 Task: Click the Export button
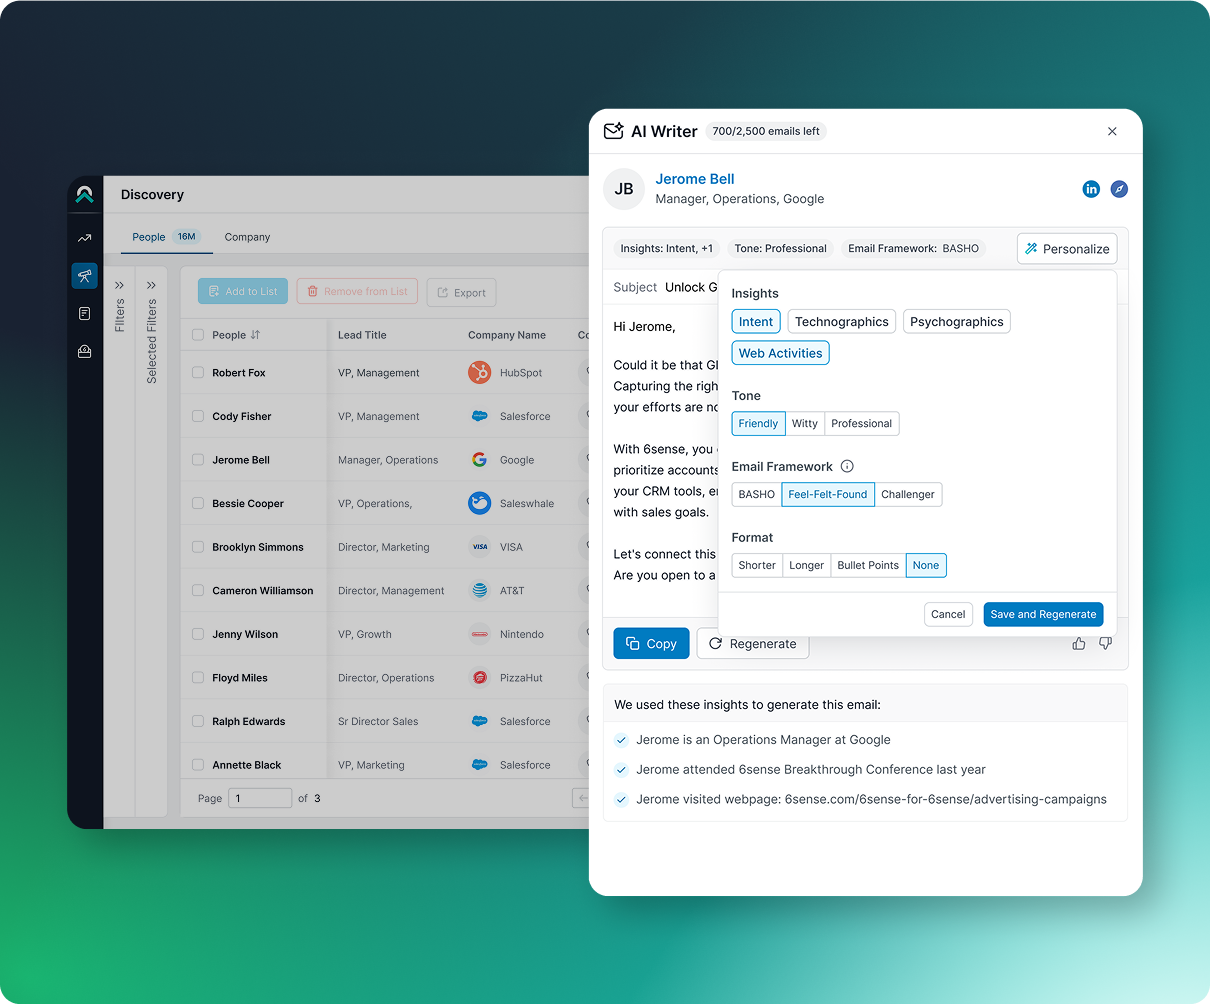461,292
